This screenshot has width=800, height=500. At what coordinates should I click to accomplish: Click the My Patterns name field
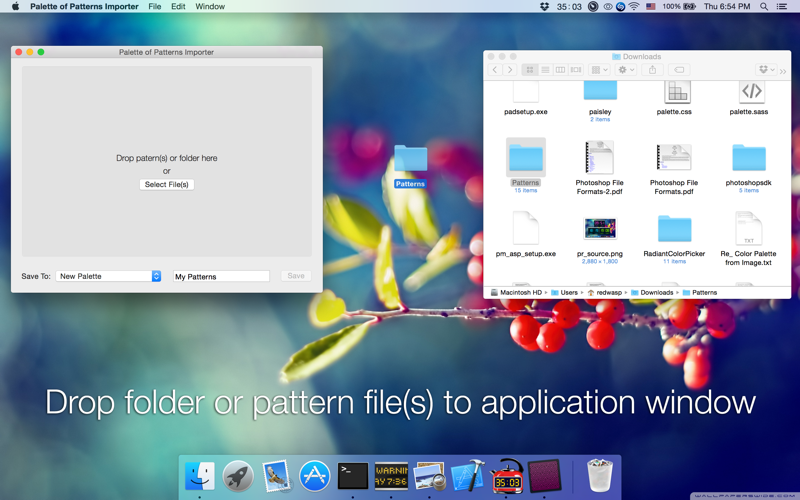[x=221, y=276]
